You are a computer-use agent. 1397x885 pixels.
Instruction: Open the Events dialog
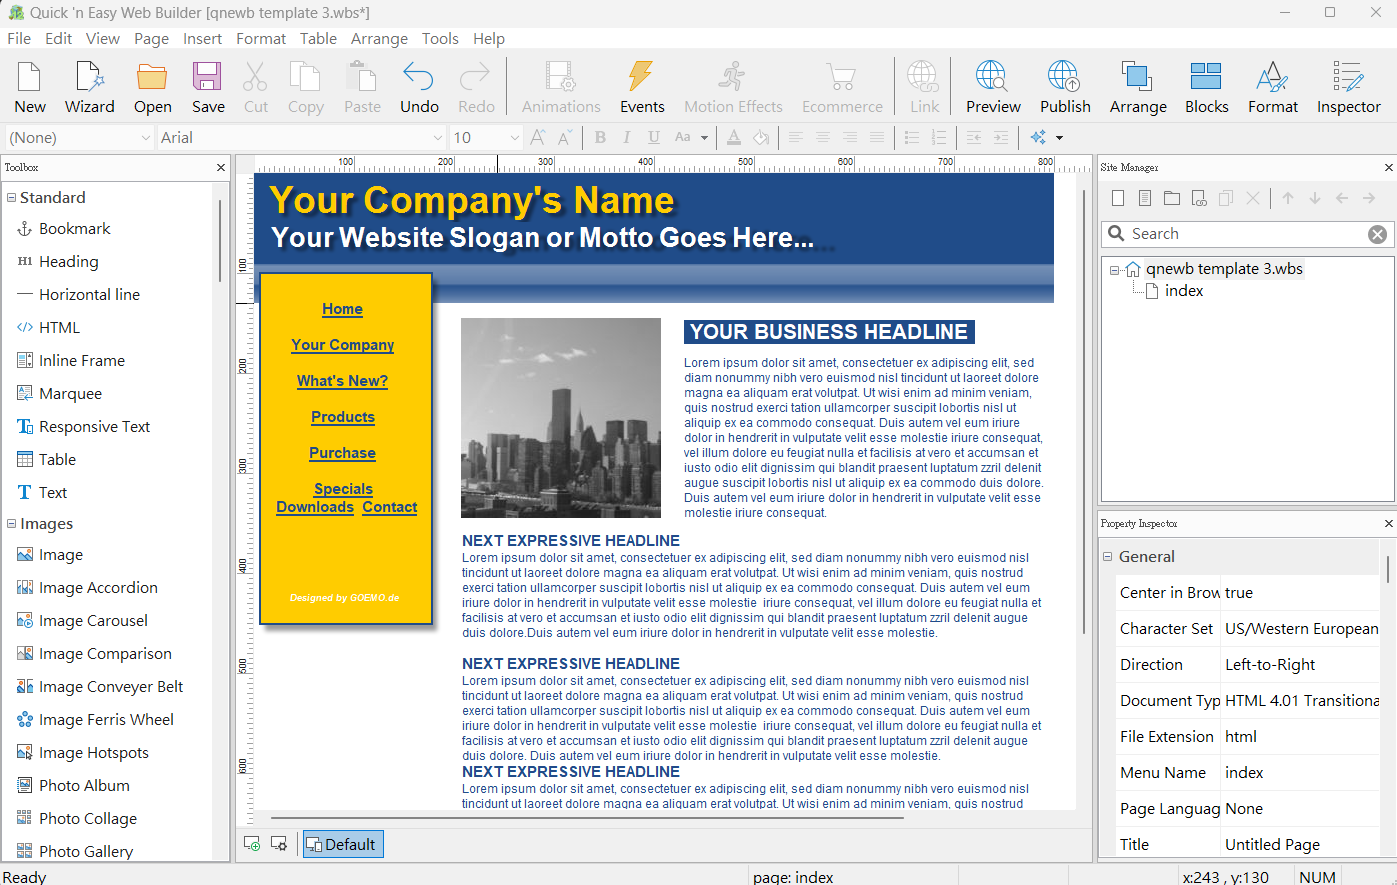point(641,87)
